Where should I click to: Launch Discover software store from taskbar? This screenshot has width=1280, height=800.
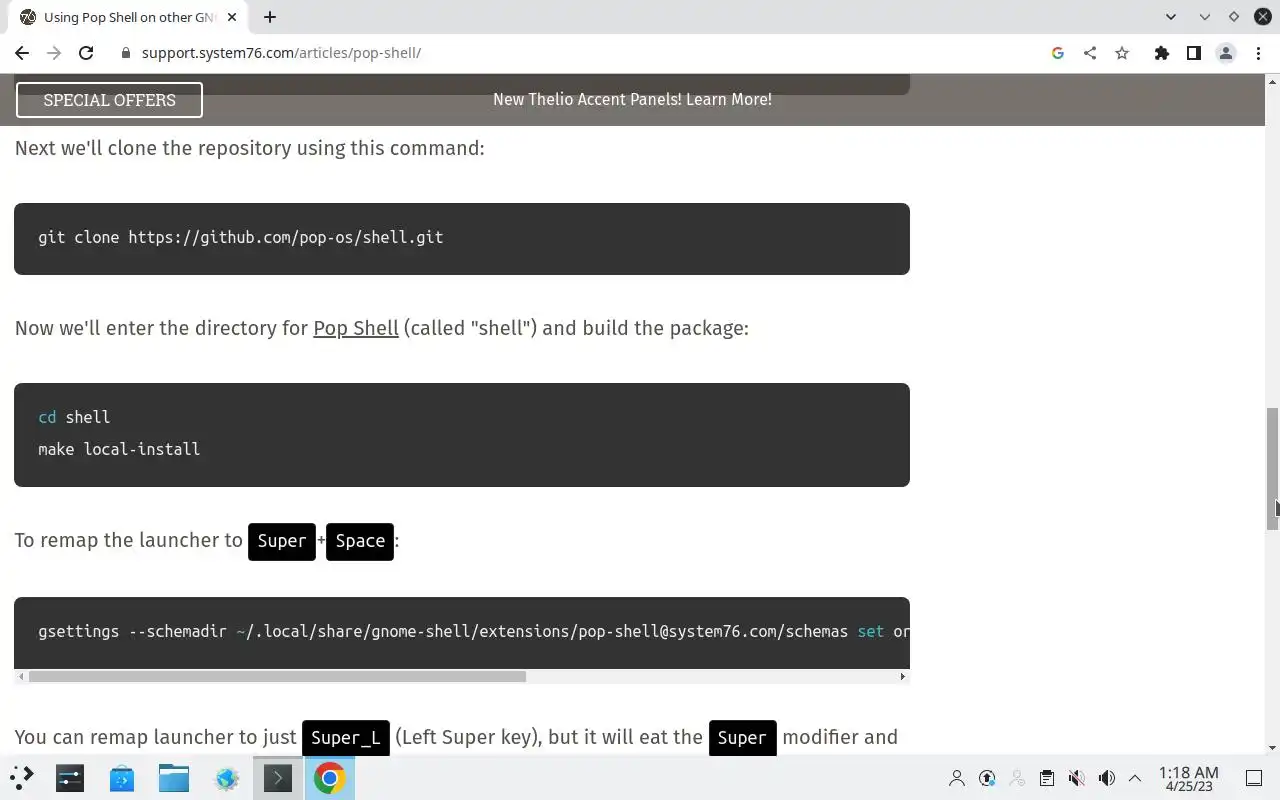coord(122,778)
